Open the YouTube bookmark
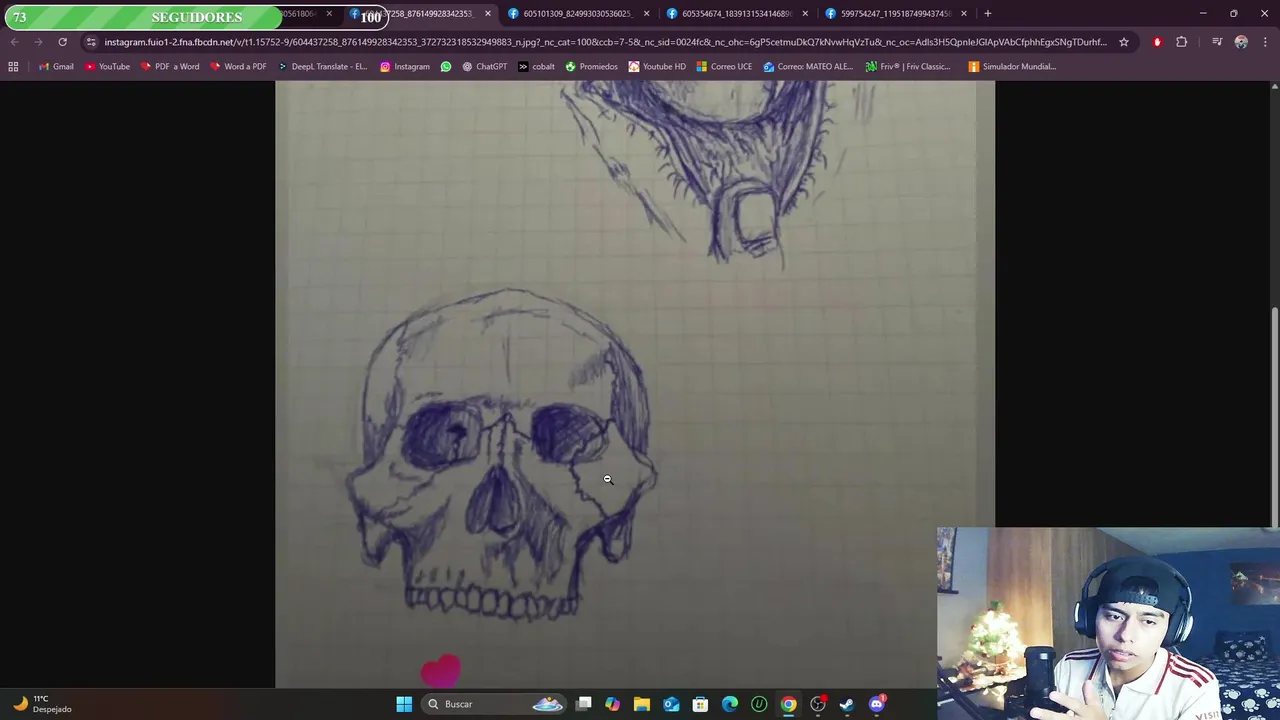Image resolution: width=1280 pixels, height=720 pixels. coord(107,66)
